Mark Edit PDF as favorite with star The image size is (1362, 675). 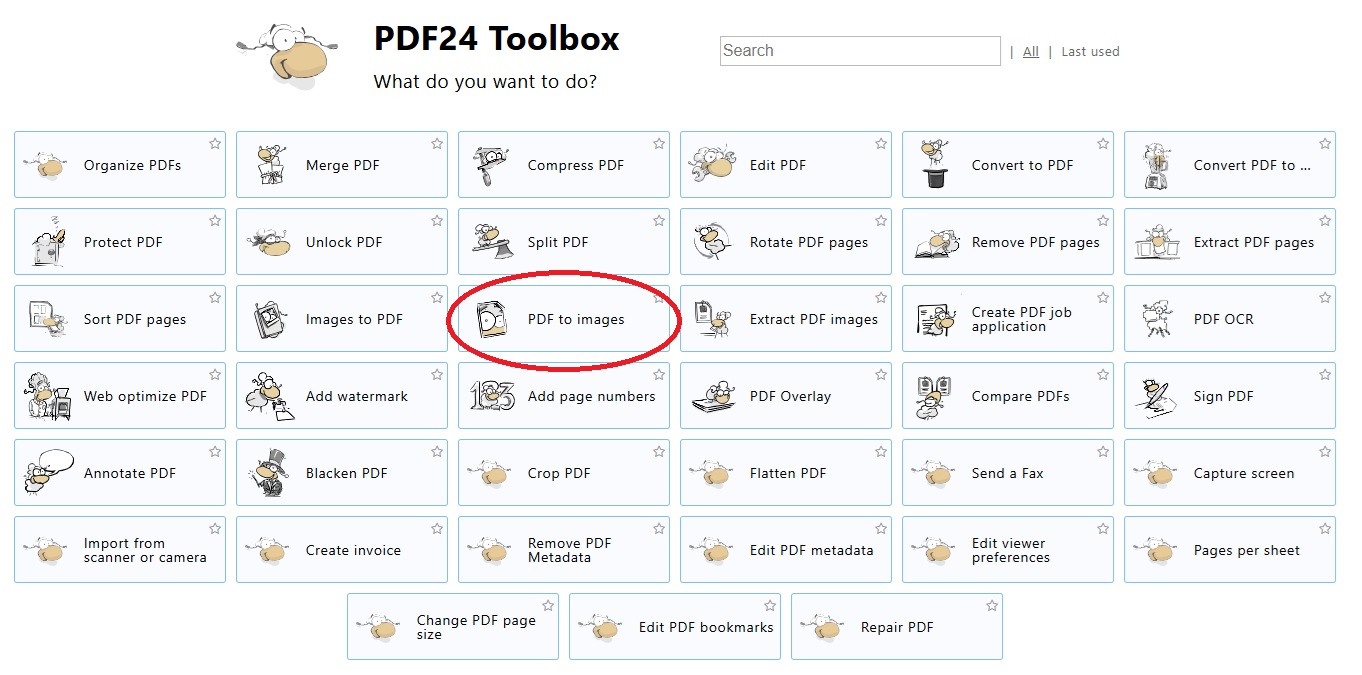pos(881,144)
